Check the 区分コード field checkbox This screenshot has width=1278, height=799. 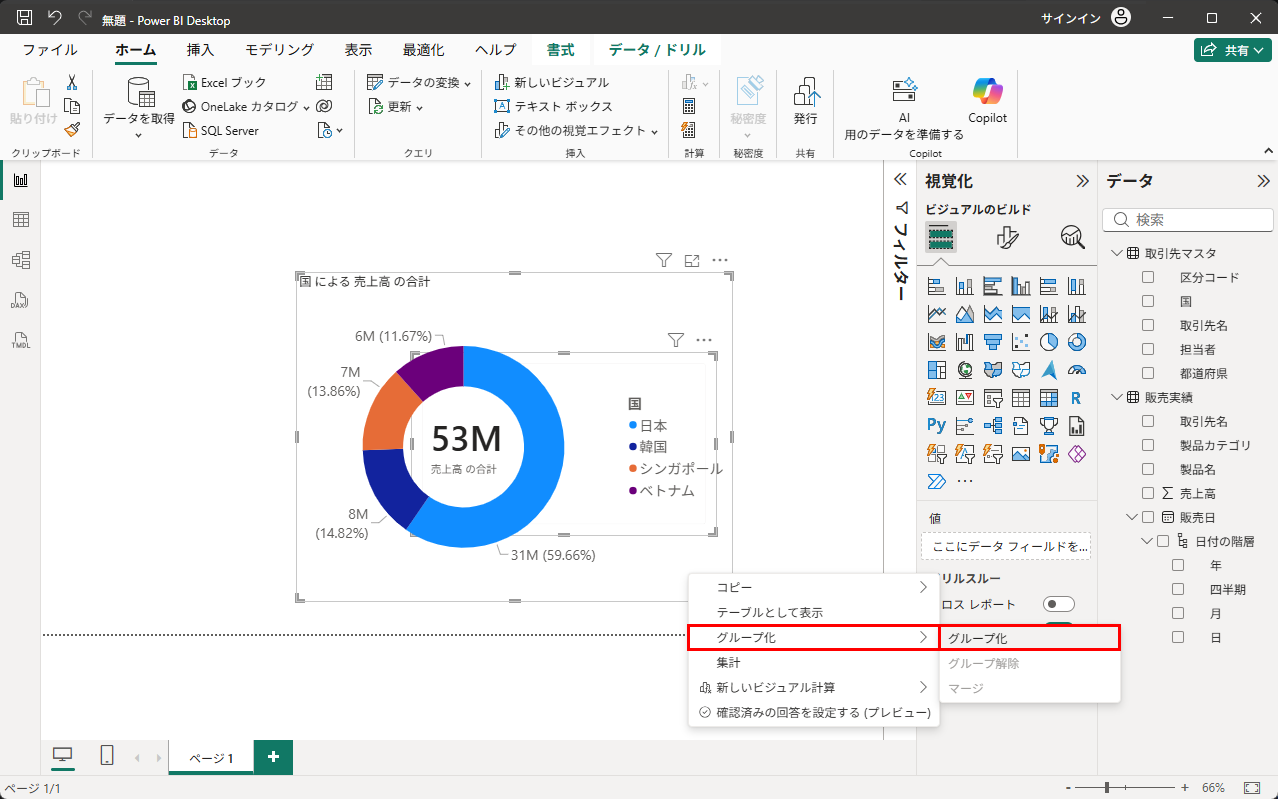pos(1148,277)
